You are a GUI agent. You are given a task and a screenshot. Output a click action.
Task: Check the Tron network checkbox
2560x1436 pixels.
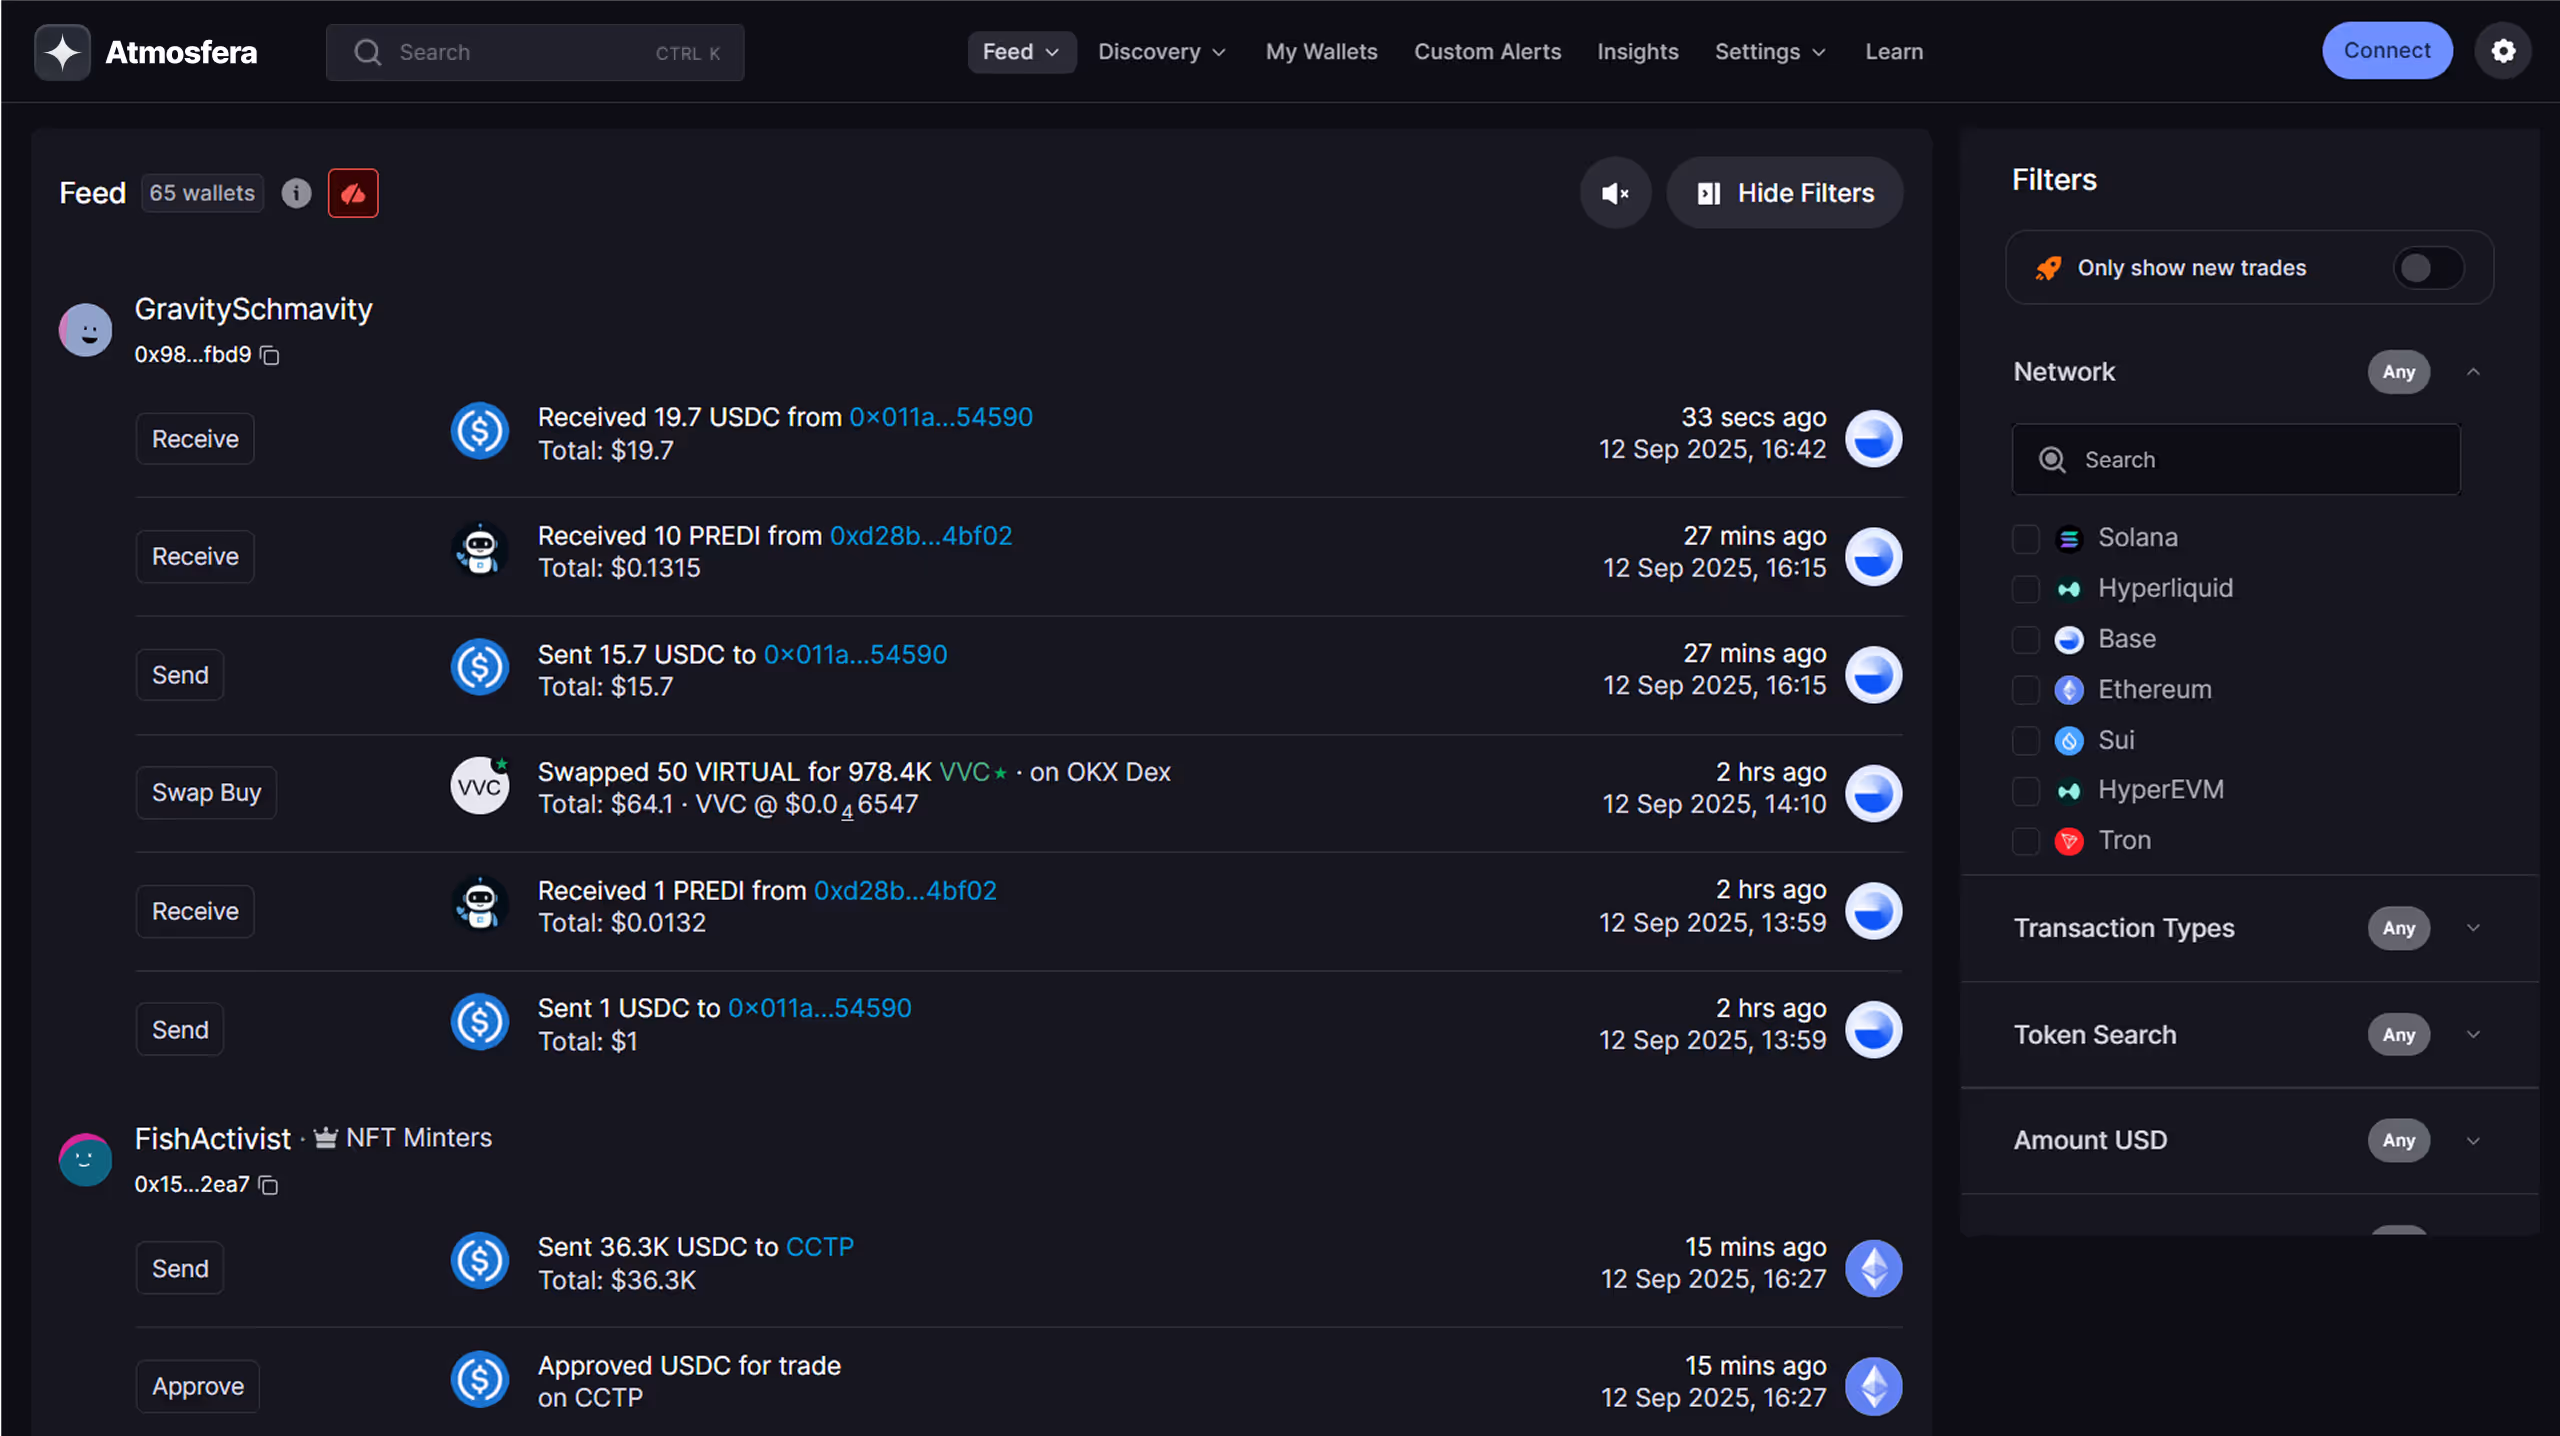pyautogui.click(x=2025, y=842)
